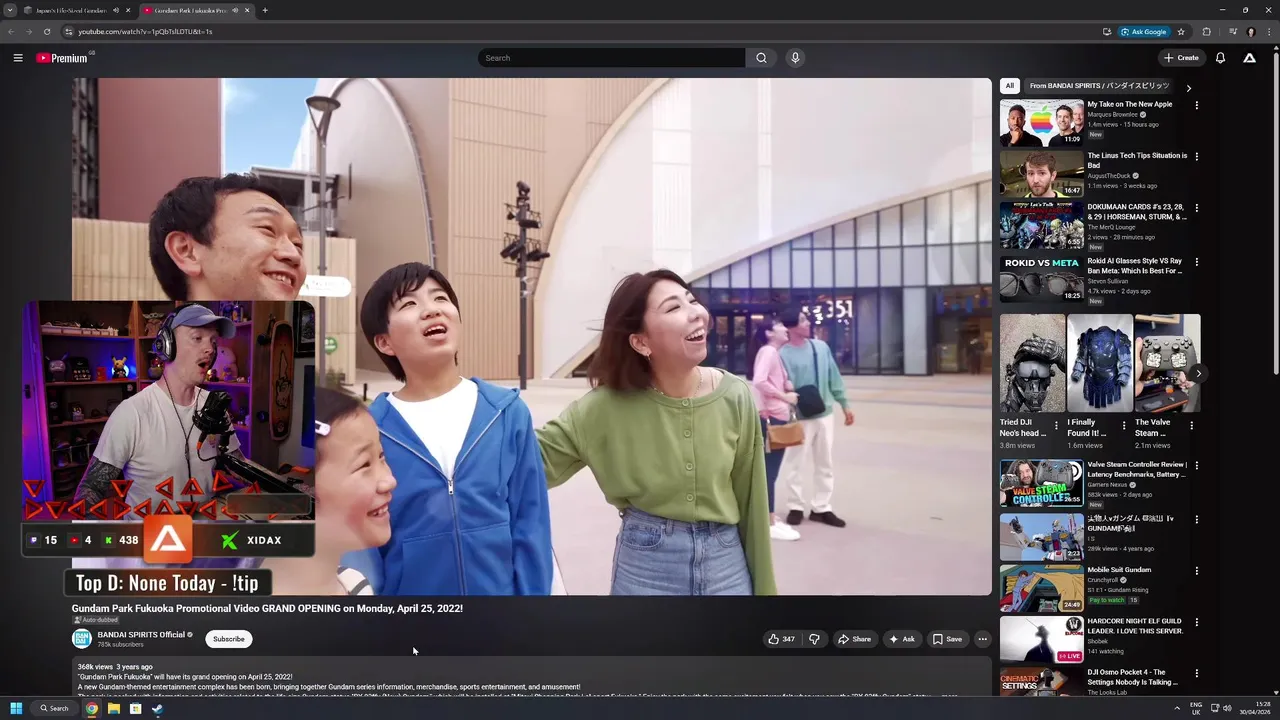The height and width of the screenshot is (720, 1280).
Task: Bookmark this page with the star icon
Action: [x=1180, y=32]
